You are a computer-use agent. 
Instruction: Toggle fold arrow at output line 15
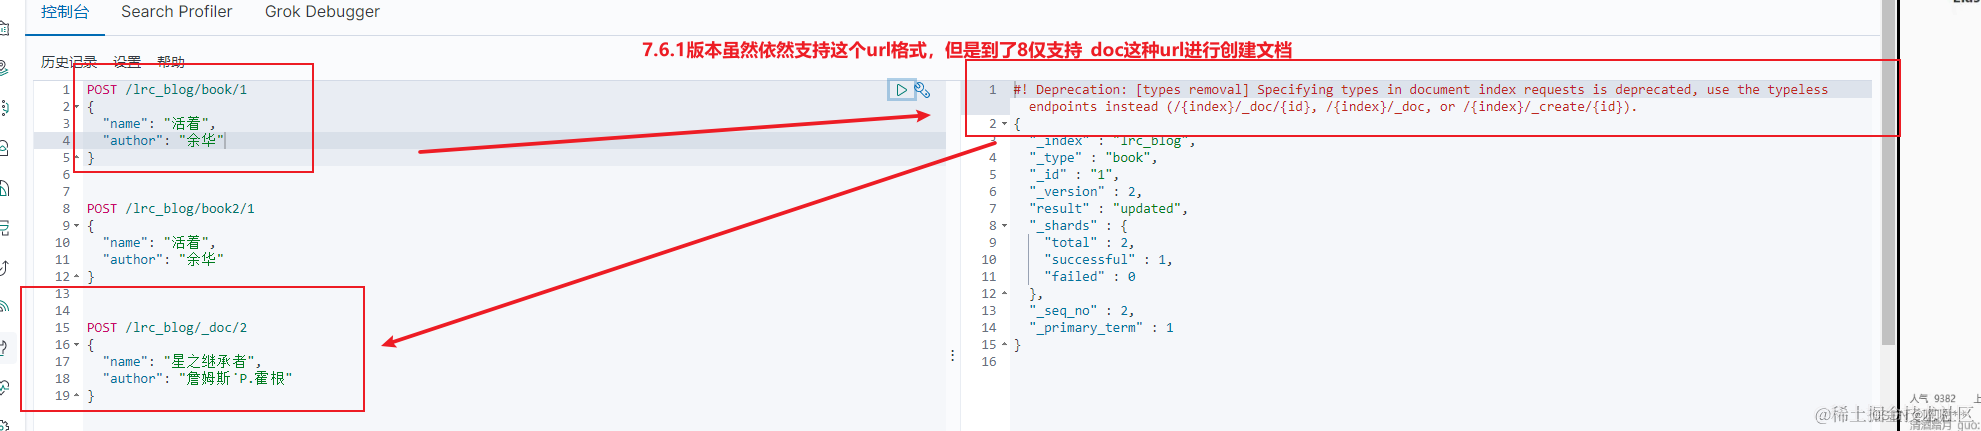[1005, 345]
